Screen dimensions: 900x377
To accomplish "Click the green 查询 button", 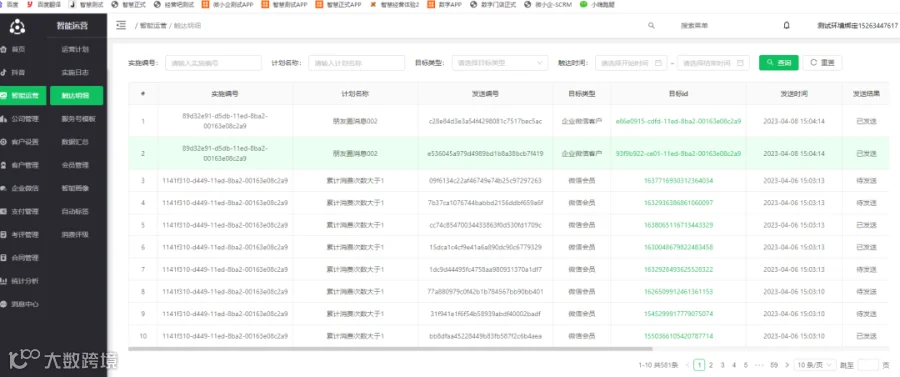I will pos(779,63).
